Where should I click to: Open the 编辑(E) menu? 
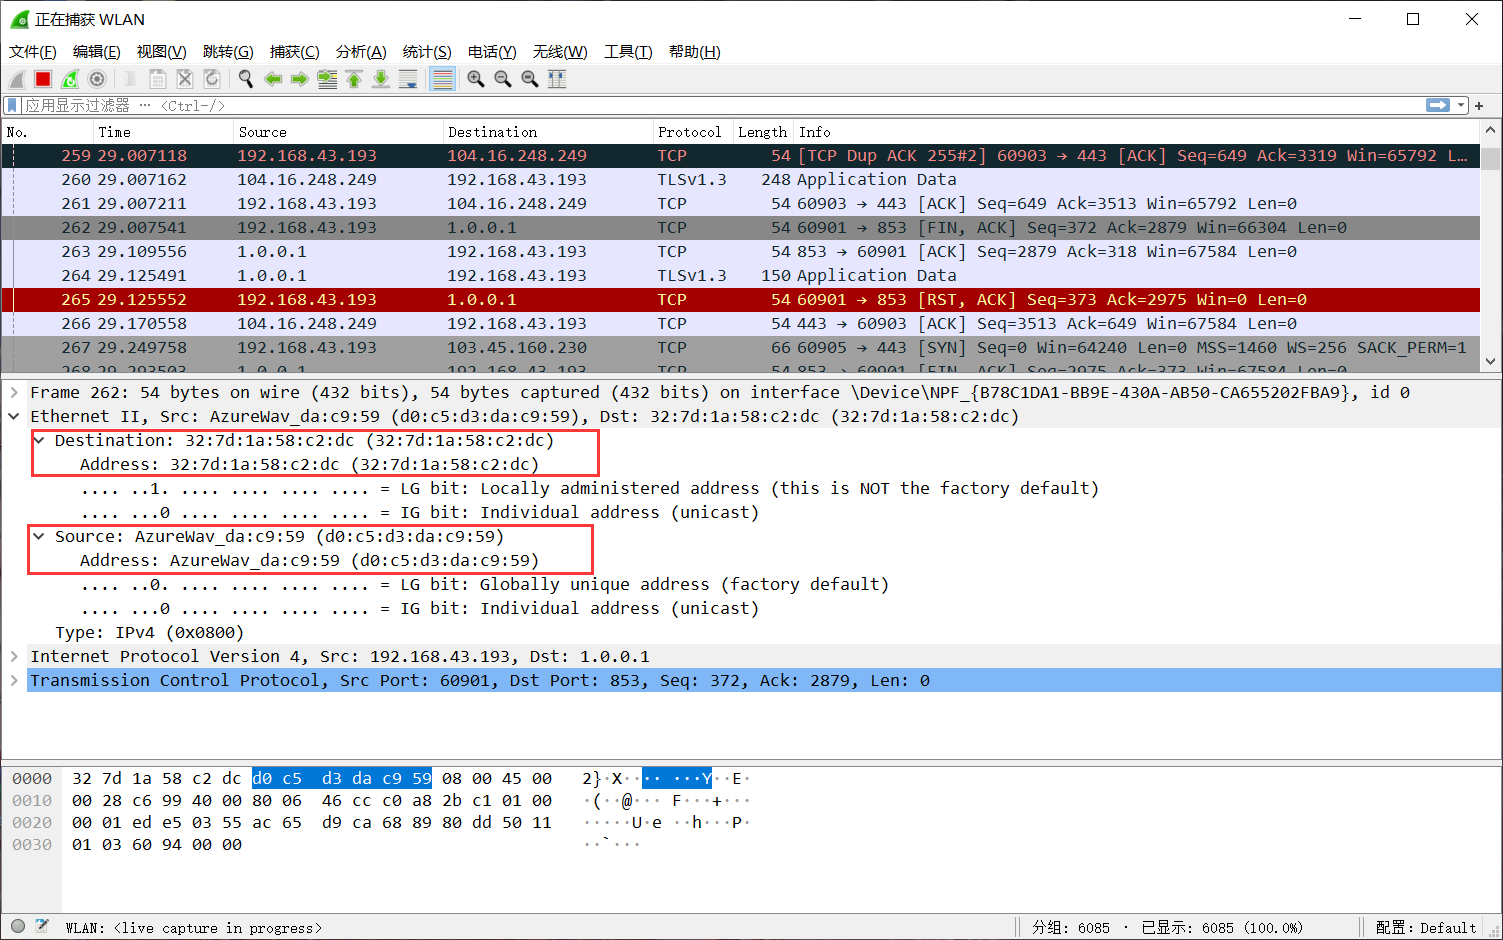(x=96, y=52)
